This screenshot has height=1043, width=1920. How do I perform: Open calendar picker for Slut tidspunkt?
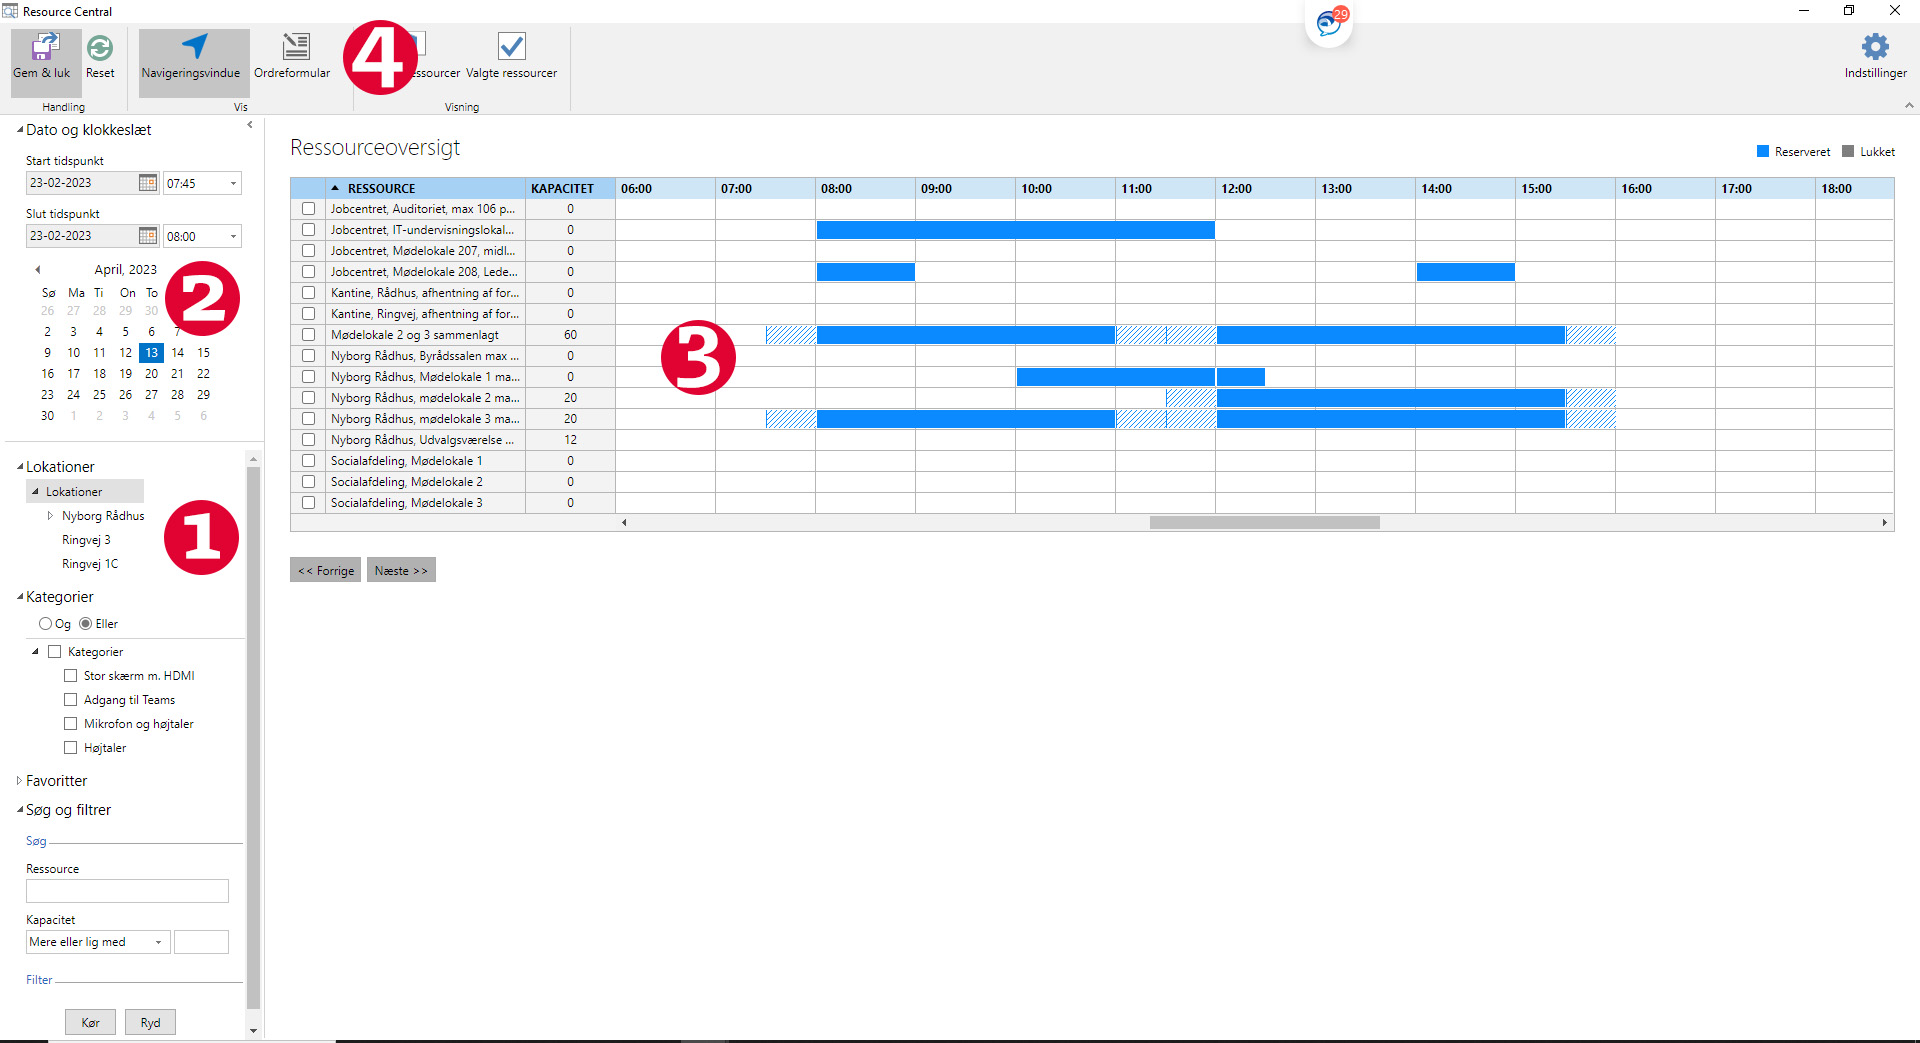[x=148, y=236]
